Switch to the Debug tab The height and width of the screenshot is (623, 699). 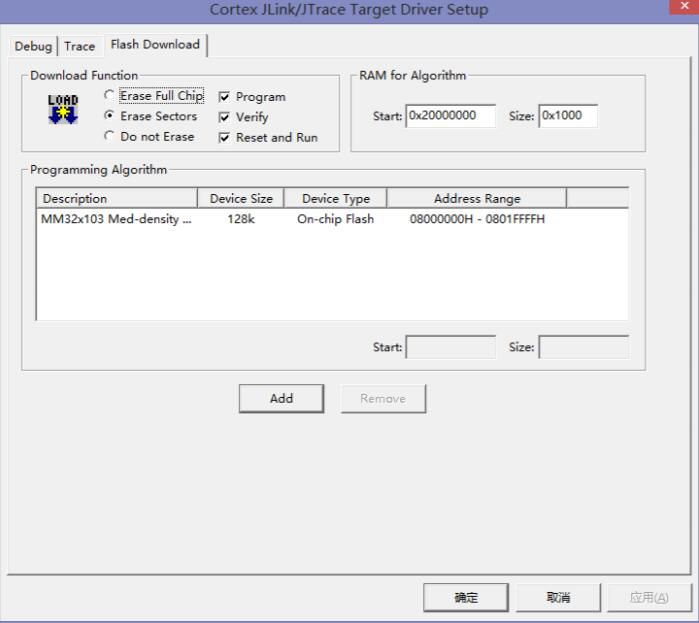point(34,46)
